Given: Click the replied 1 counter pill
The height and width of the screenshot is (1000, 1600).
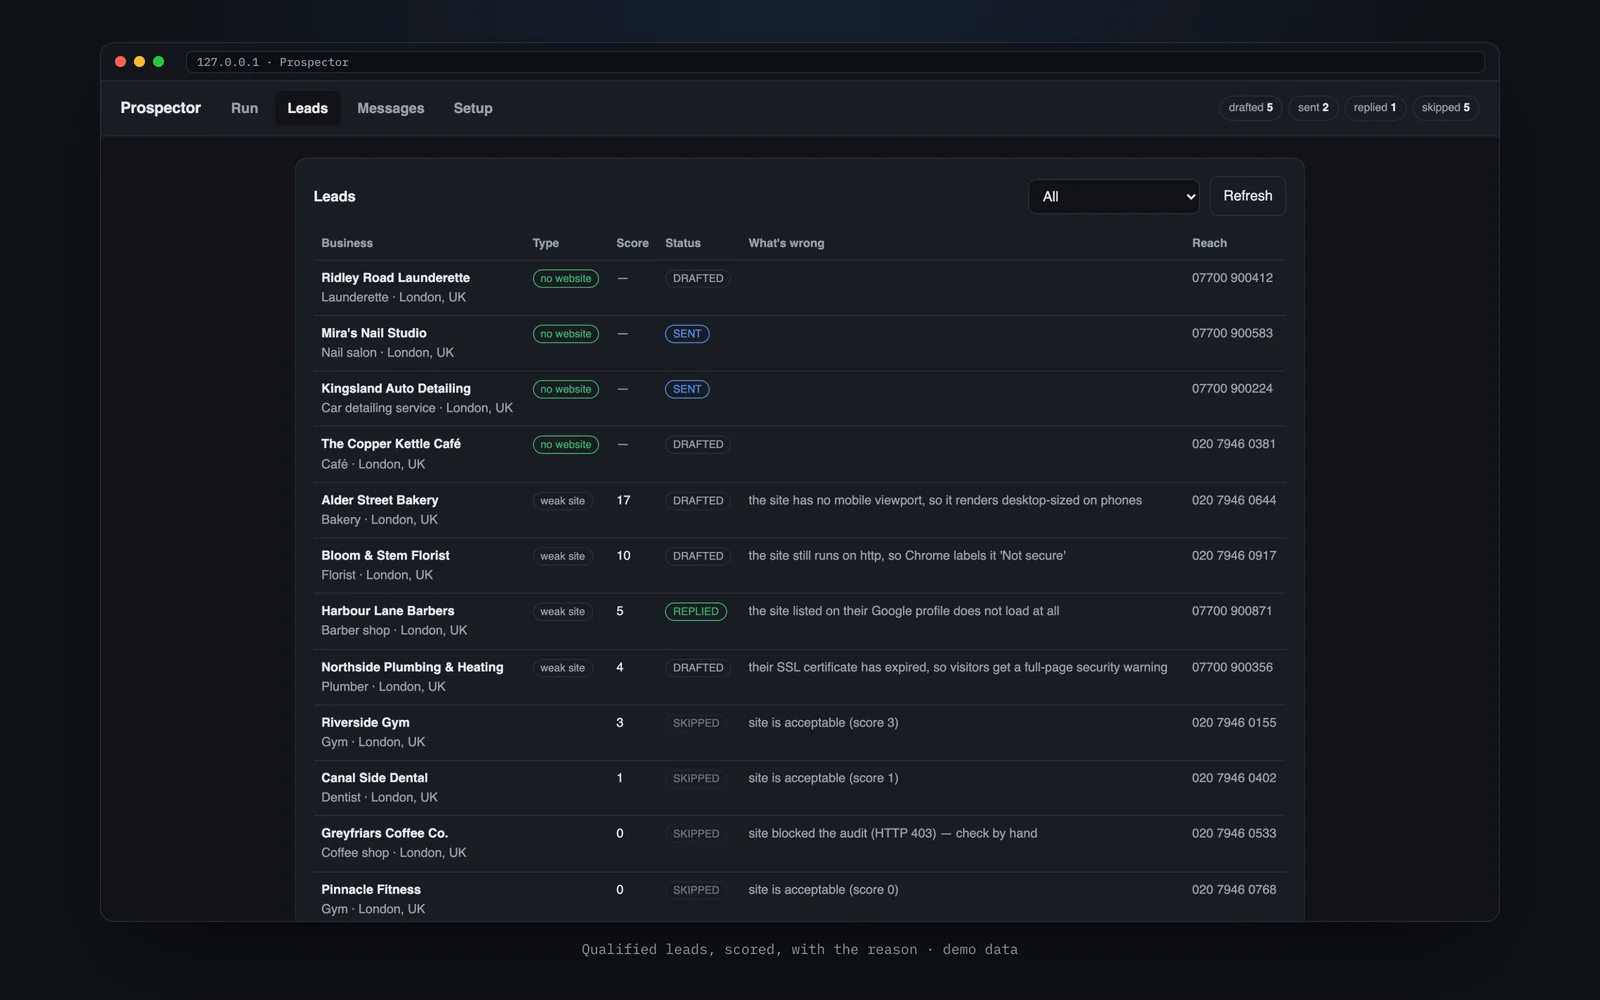Looking at the screenshot, I should [1375, 108].
